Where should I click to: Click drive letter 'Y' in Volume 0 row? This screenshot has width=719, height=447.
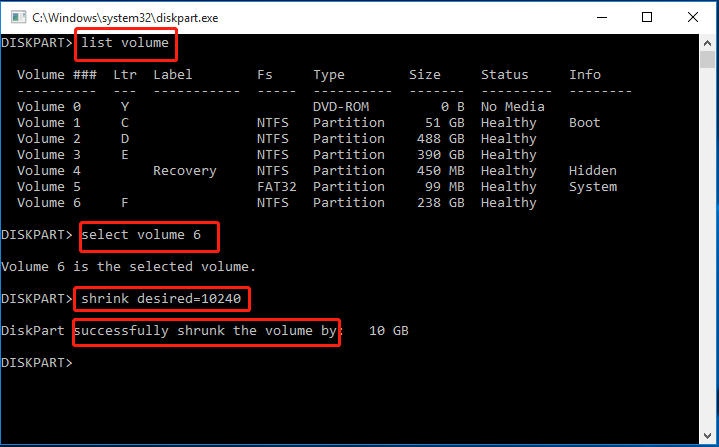125,107
